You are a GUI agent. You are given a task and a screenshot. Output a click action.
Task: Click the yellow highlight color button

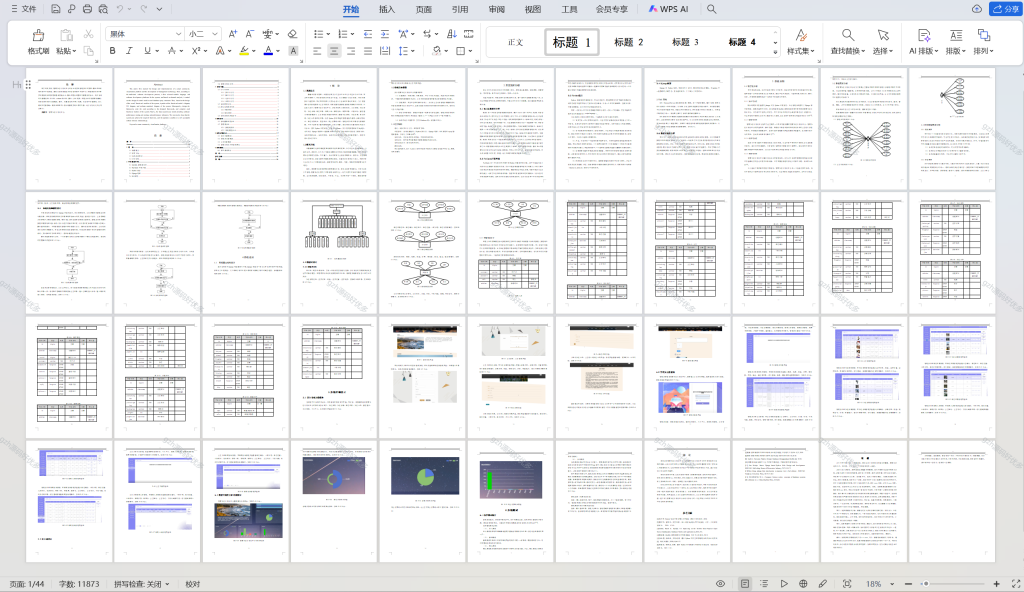(244, 51)
